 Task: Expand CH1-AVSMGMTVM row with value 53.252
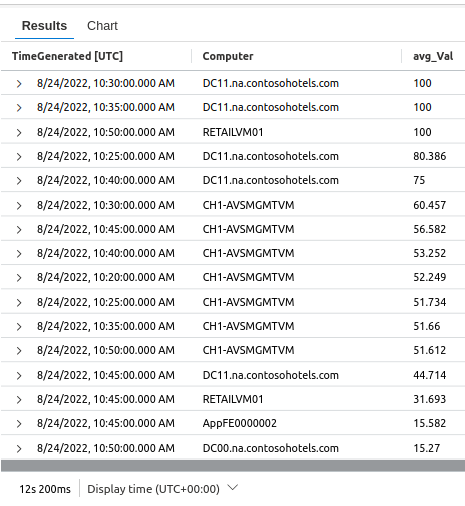19,253
